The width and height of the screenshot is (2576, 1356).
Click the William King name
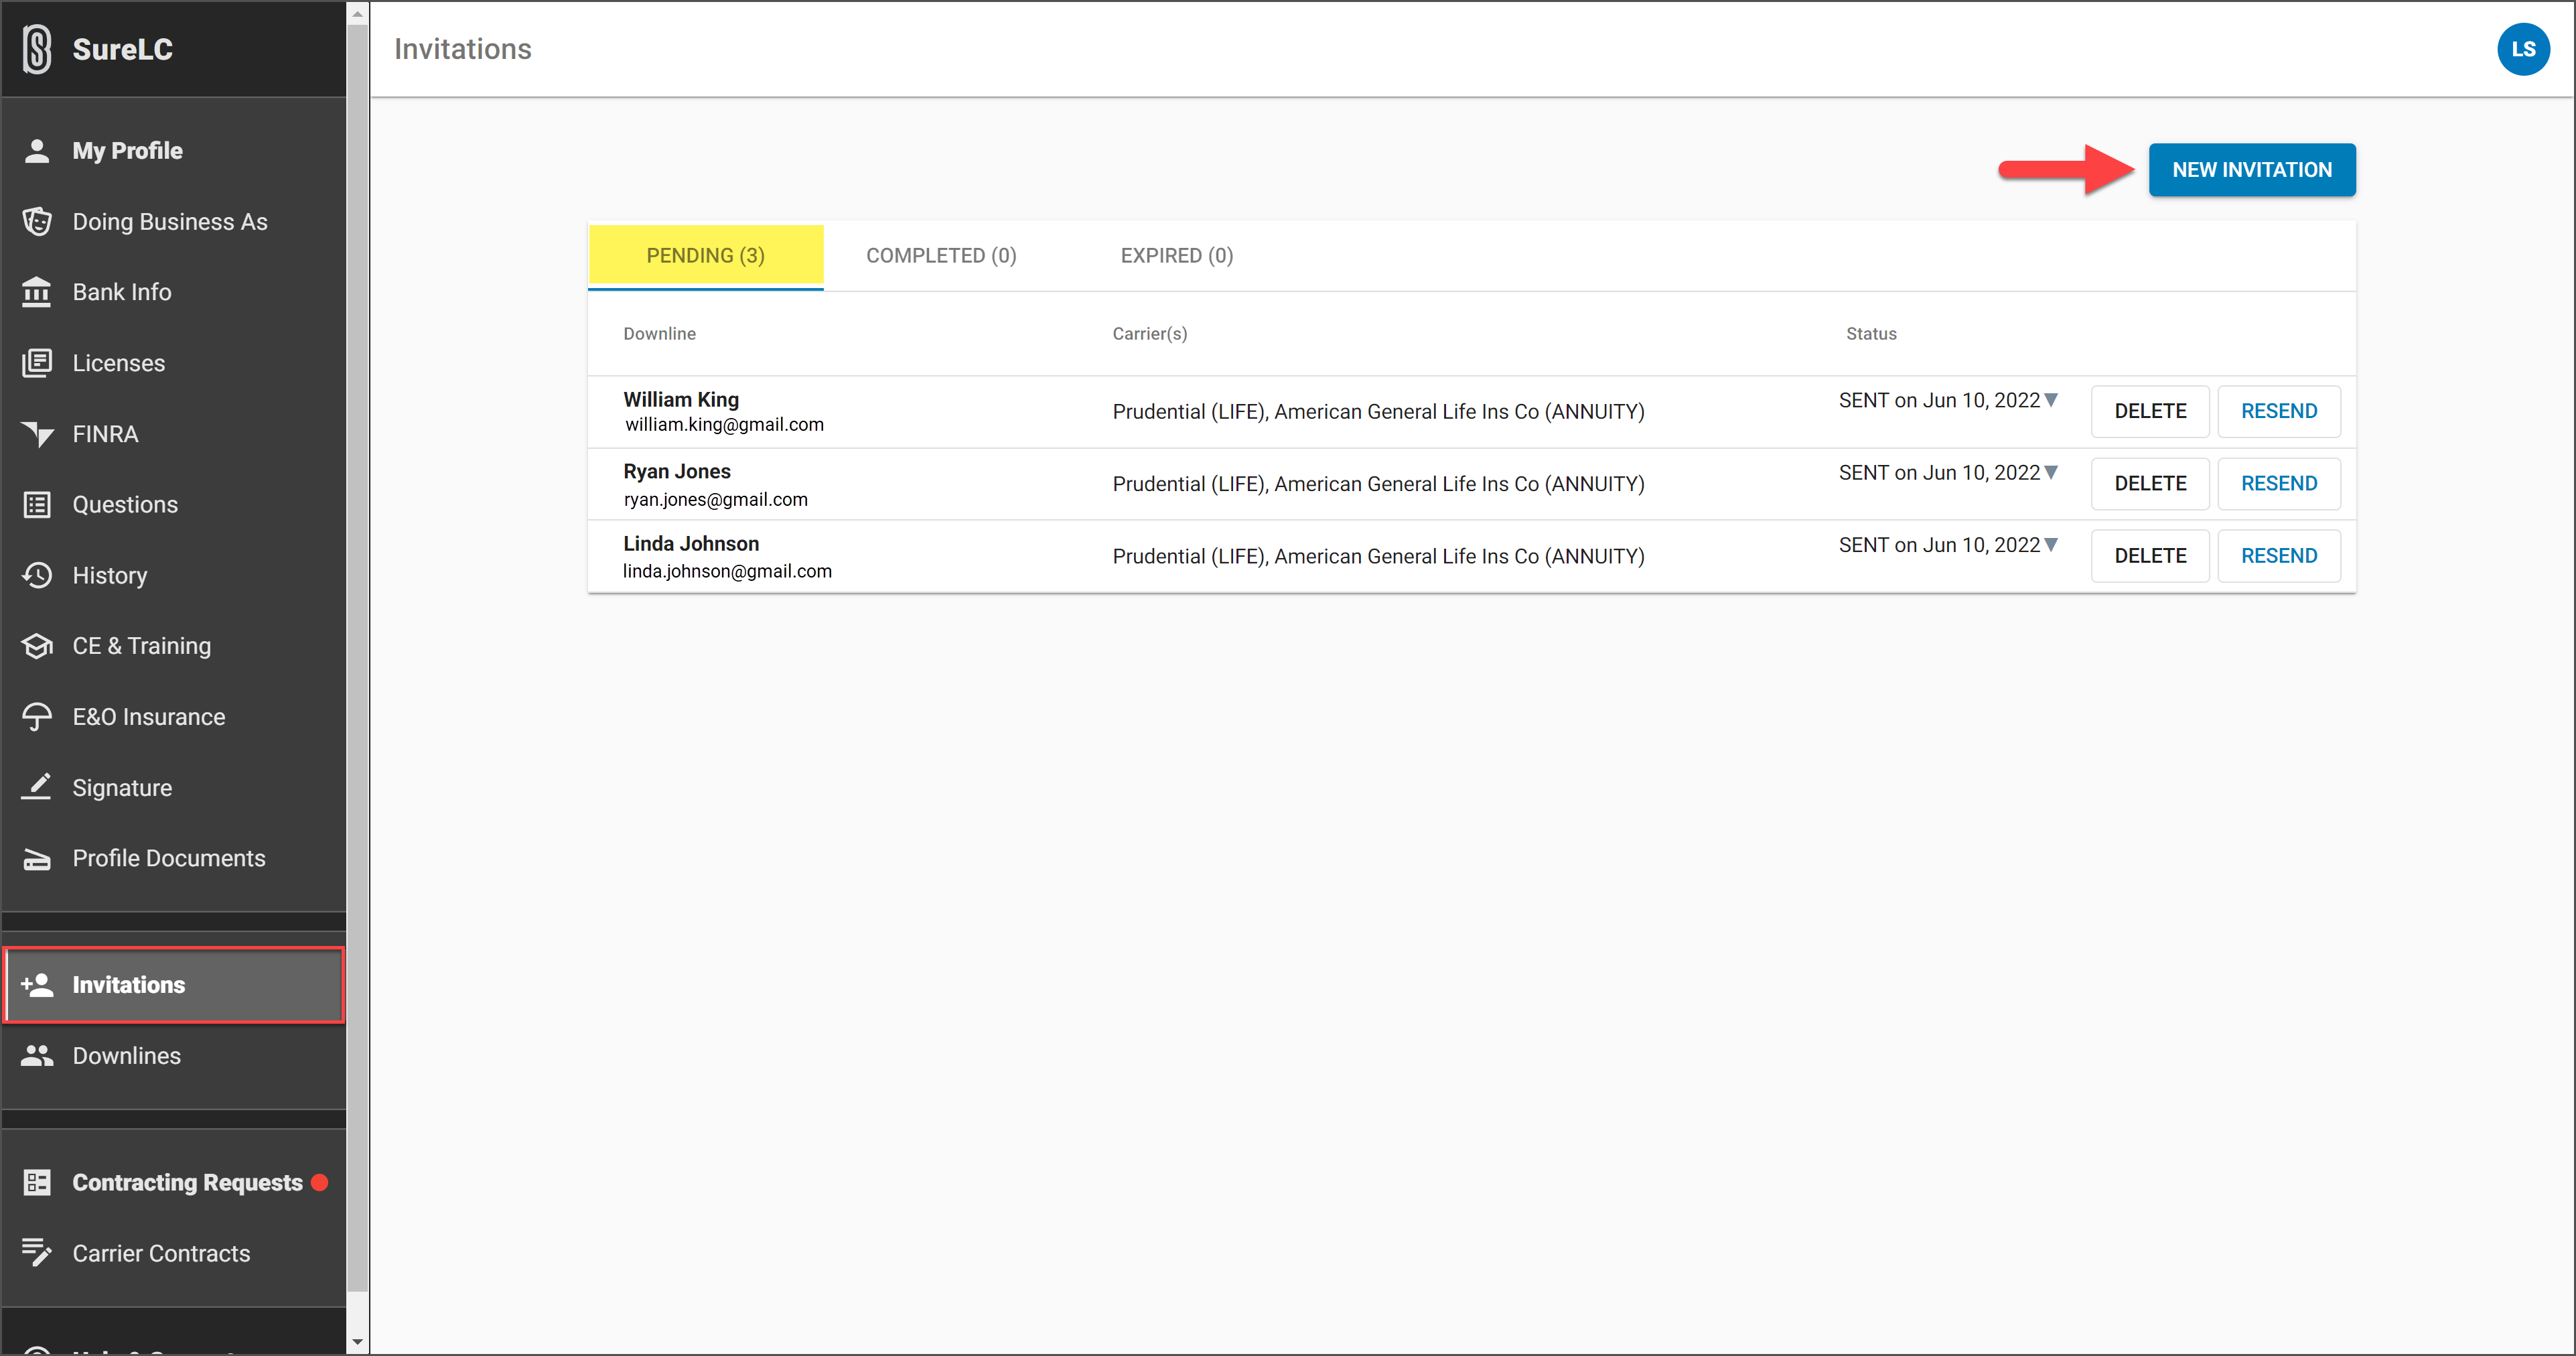click(x=681, y=400)
